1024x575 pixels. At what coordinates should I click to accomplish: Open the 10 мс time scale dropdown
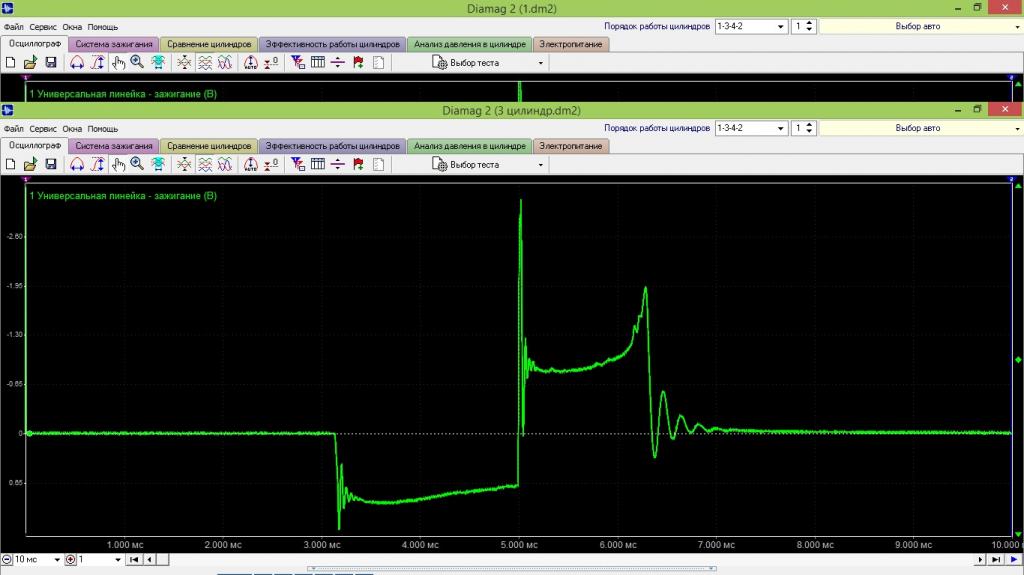[37, 559]
